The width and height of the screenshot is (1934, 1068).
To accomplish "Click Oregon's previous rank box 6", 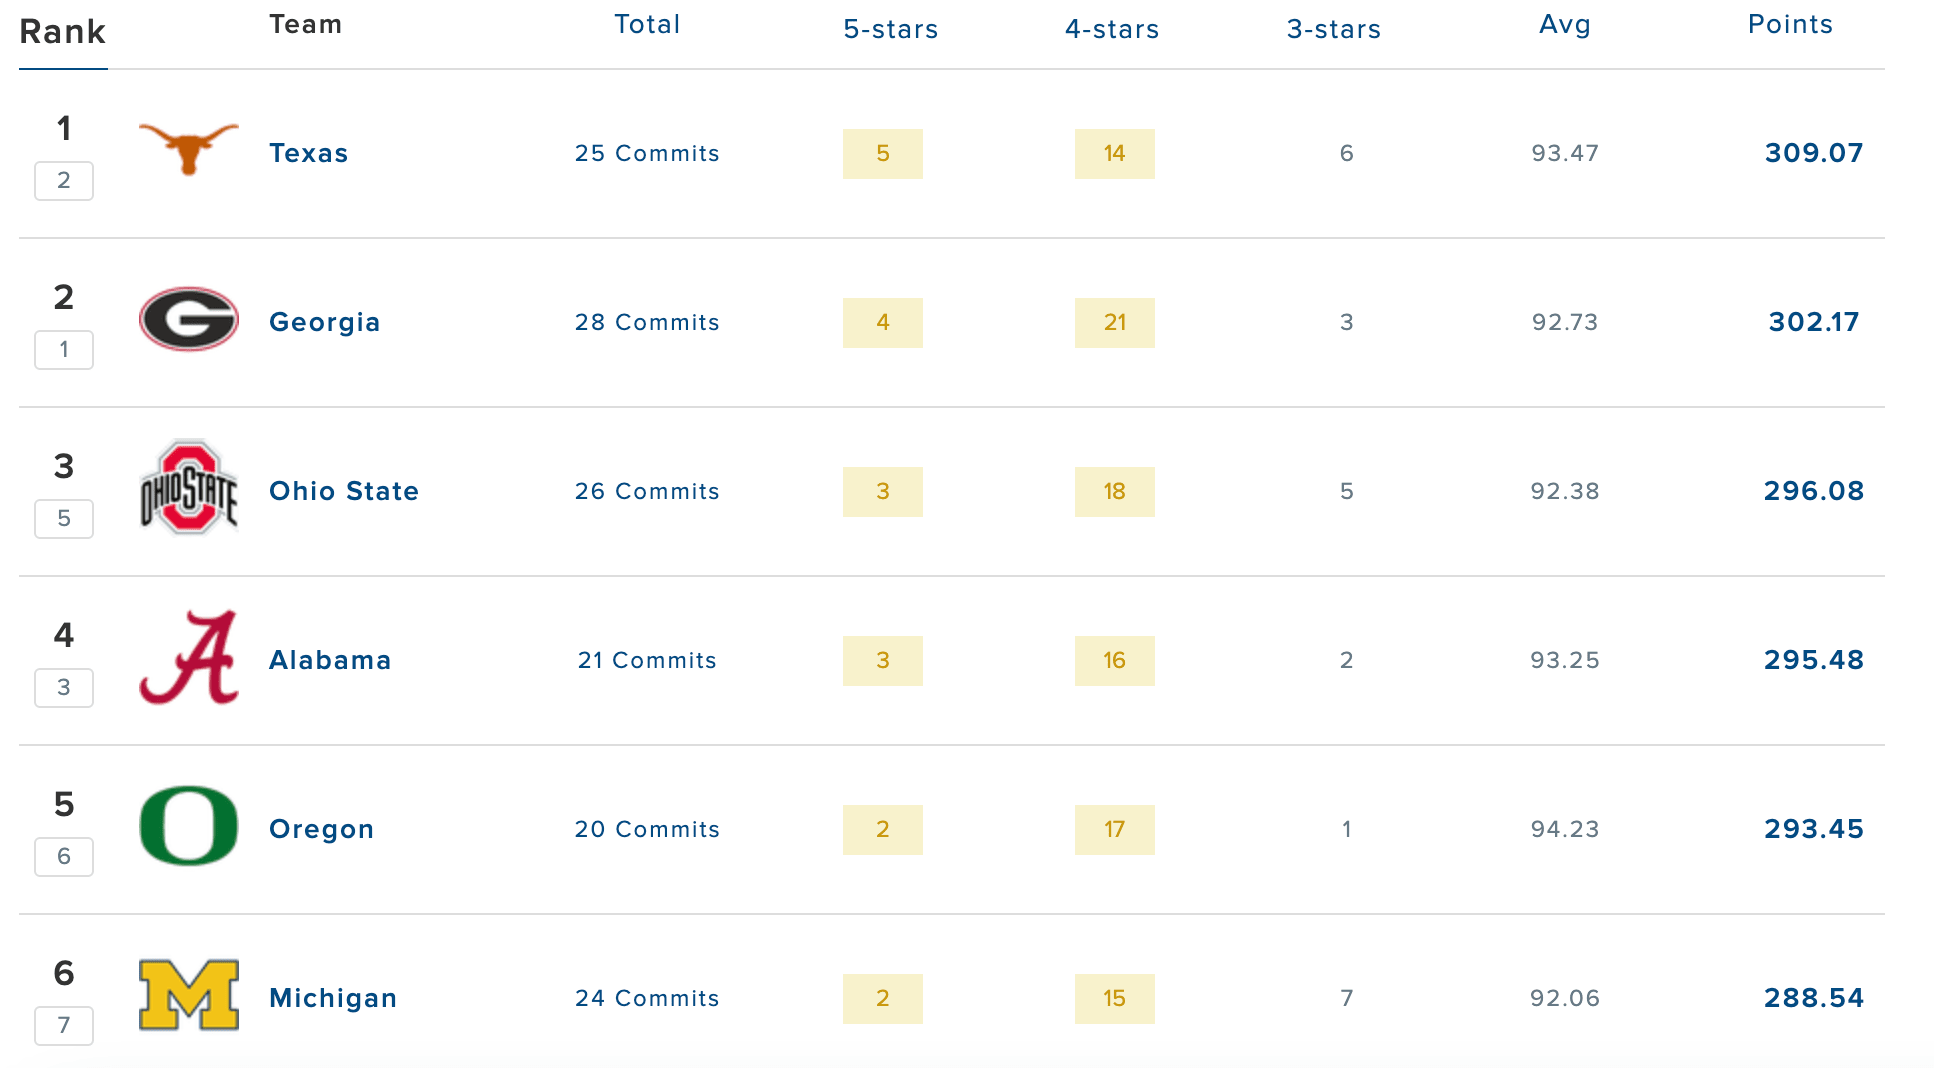I will [64, 857].
